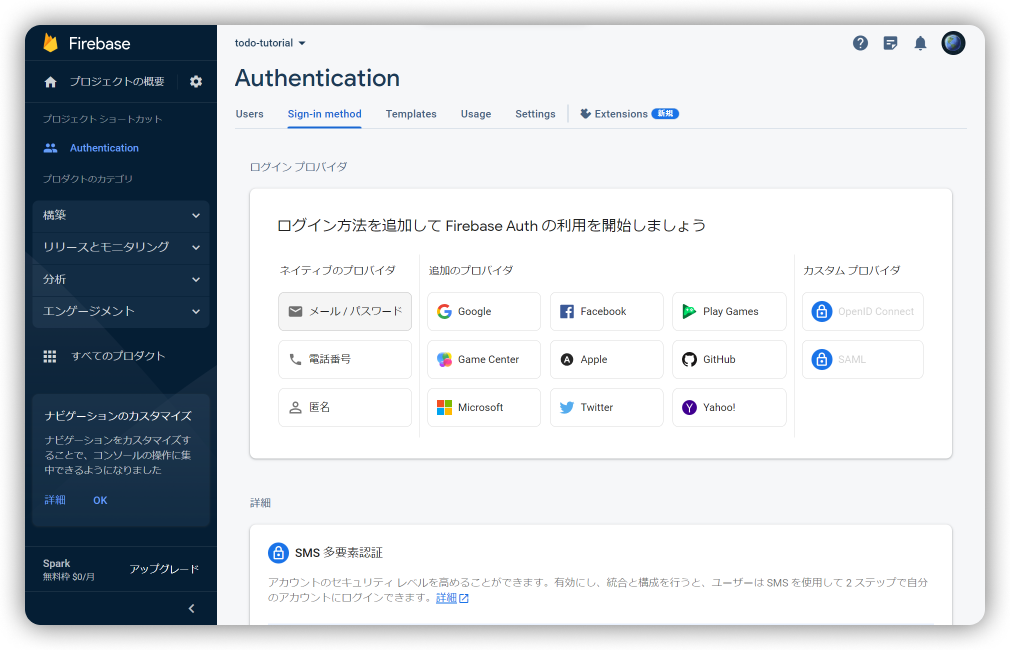
Task: Click the アップグレード button
Action: (164, 569)
